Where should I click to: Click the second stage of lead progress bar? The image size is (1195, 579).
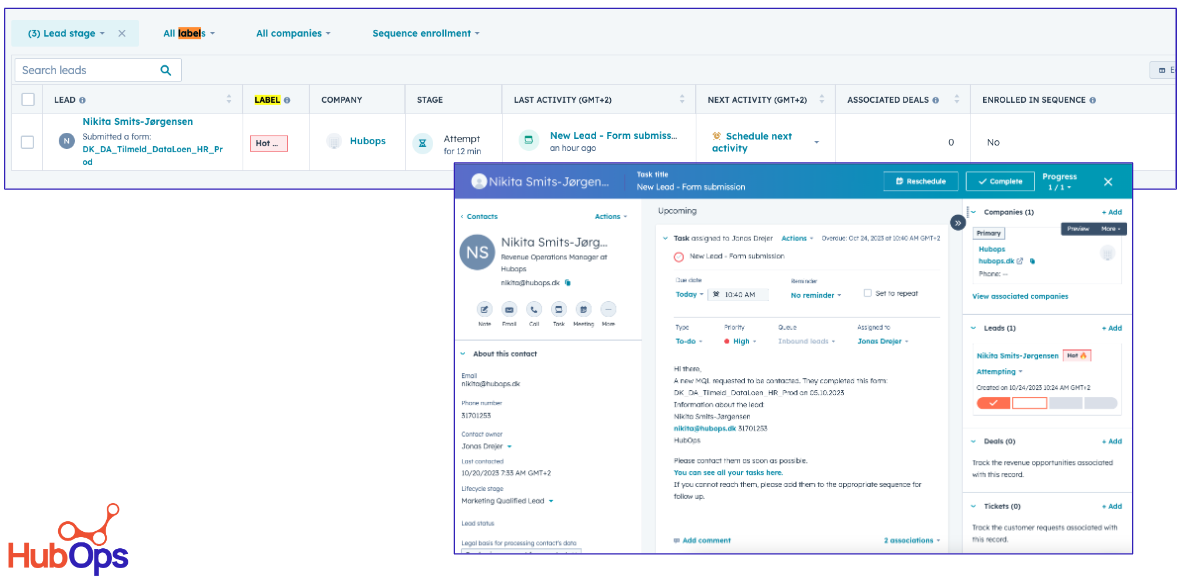(1030, 403)
